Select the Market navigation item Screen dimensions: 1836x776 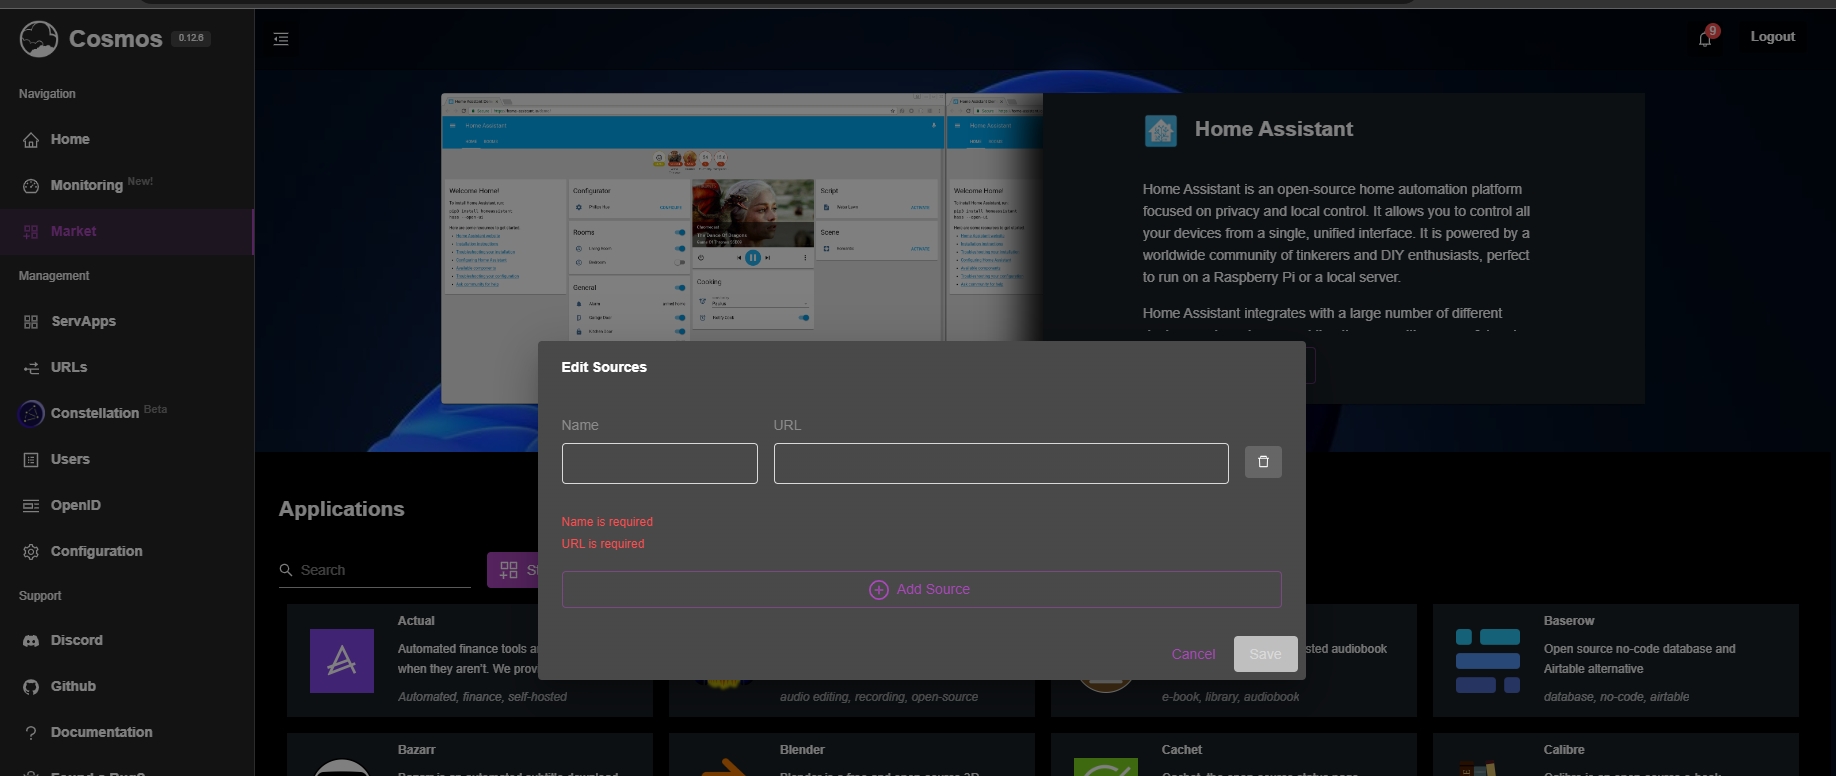tap(74, 231)
